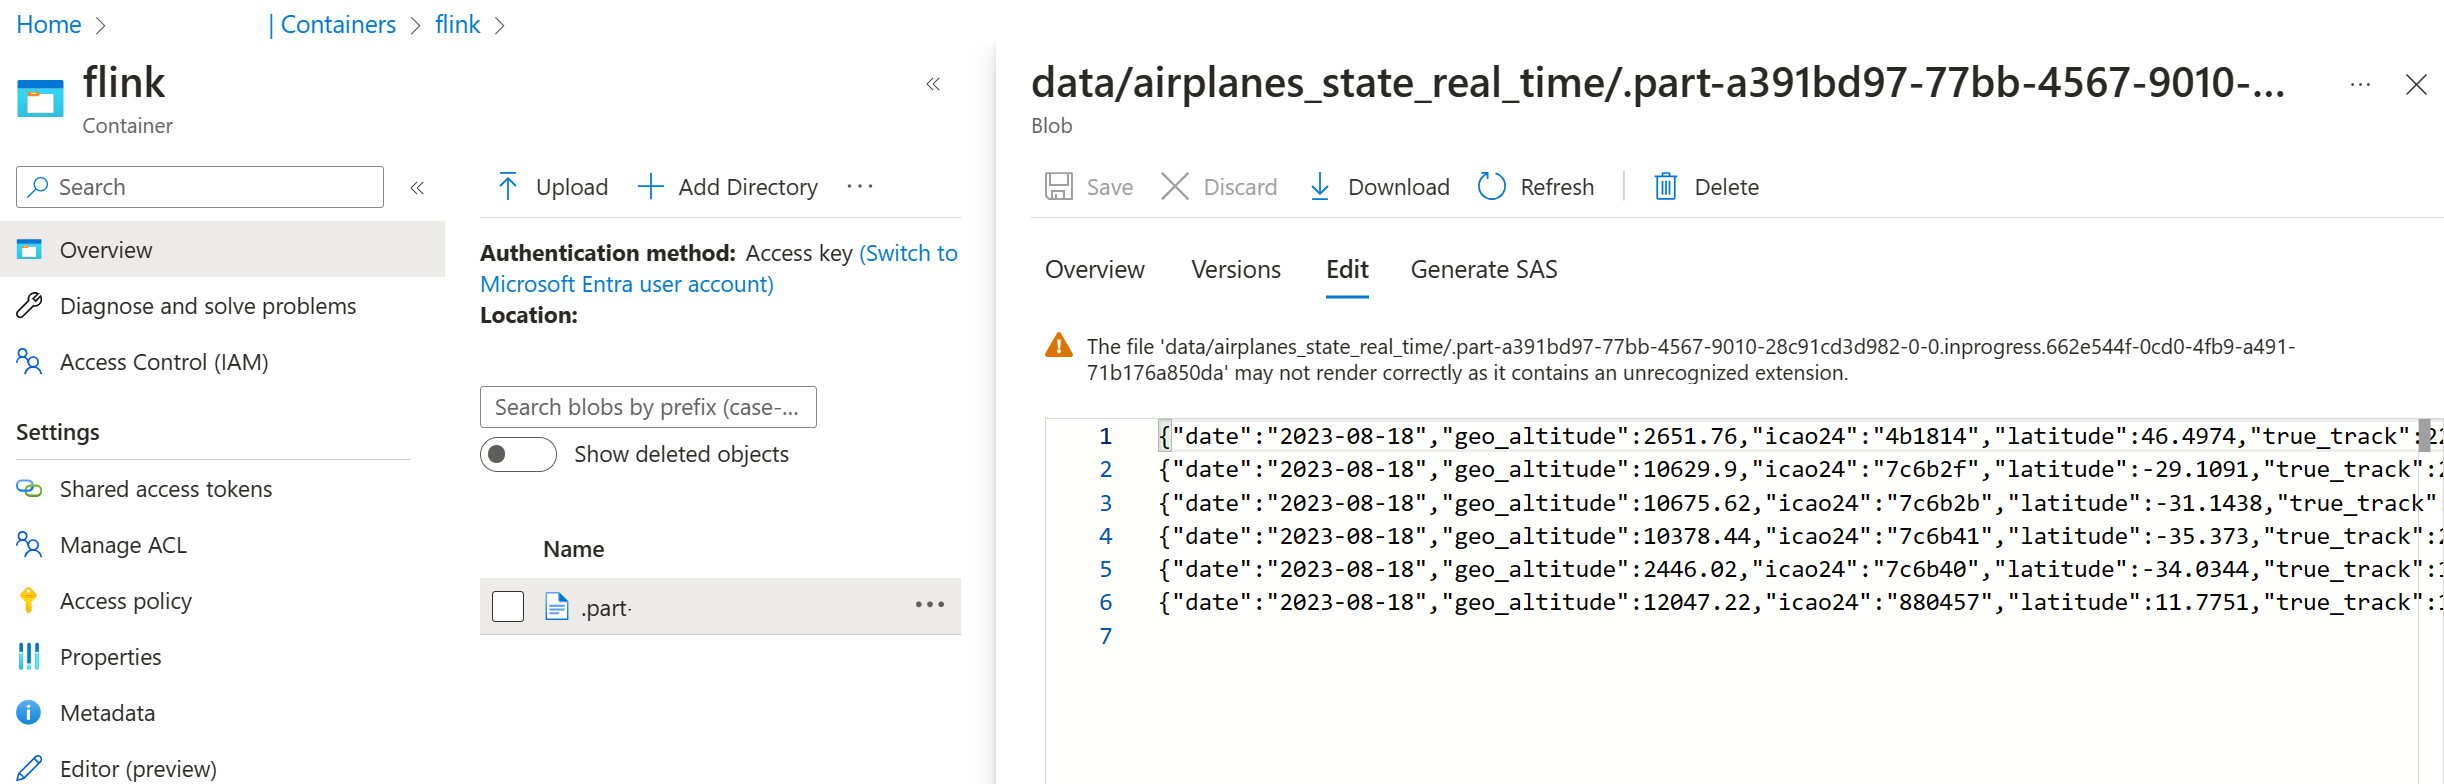Screen dimensions: 2444x784
Task: Open Access policy settings
Action: tap(125, 601)
